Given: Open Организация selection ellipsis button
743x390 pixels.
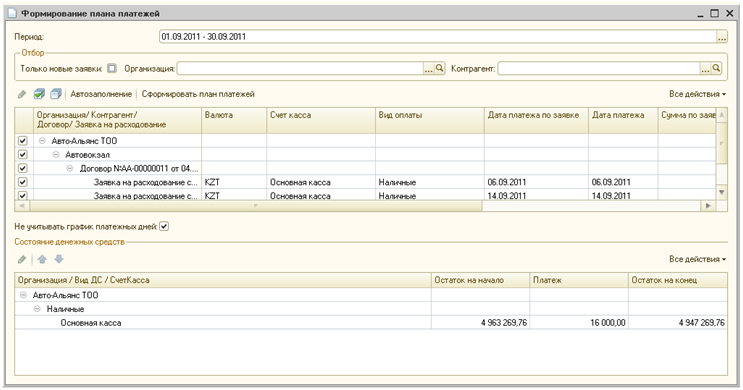Looking at the screenshot, I should tap(429, 69).
